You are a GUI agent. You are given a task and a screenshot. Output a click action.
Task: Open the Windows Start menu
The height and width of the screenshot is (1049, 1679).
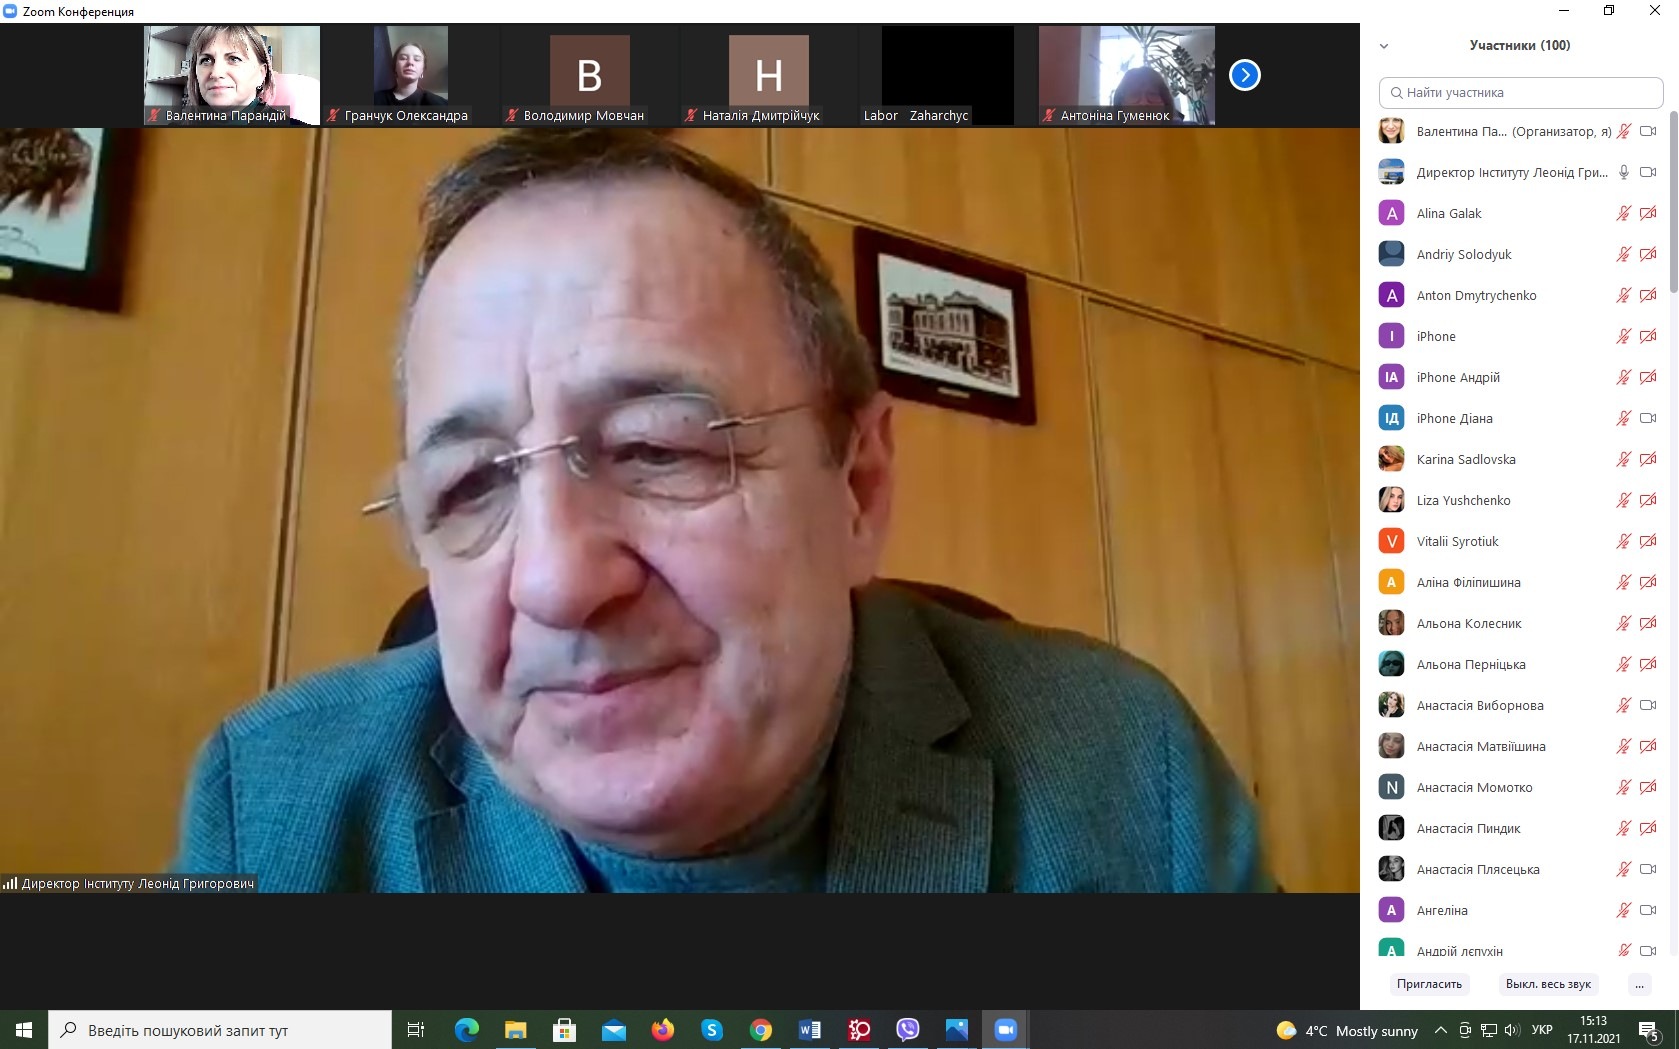point(24,1030)
